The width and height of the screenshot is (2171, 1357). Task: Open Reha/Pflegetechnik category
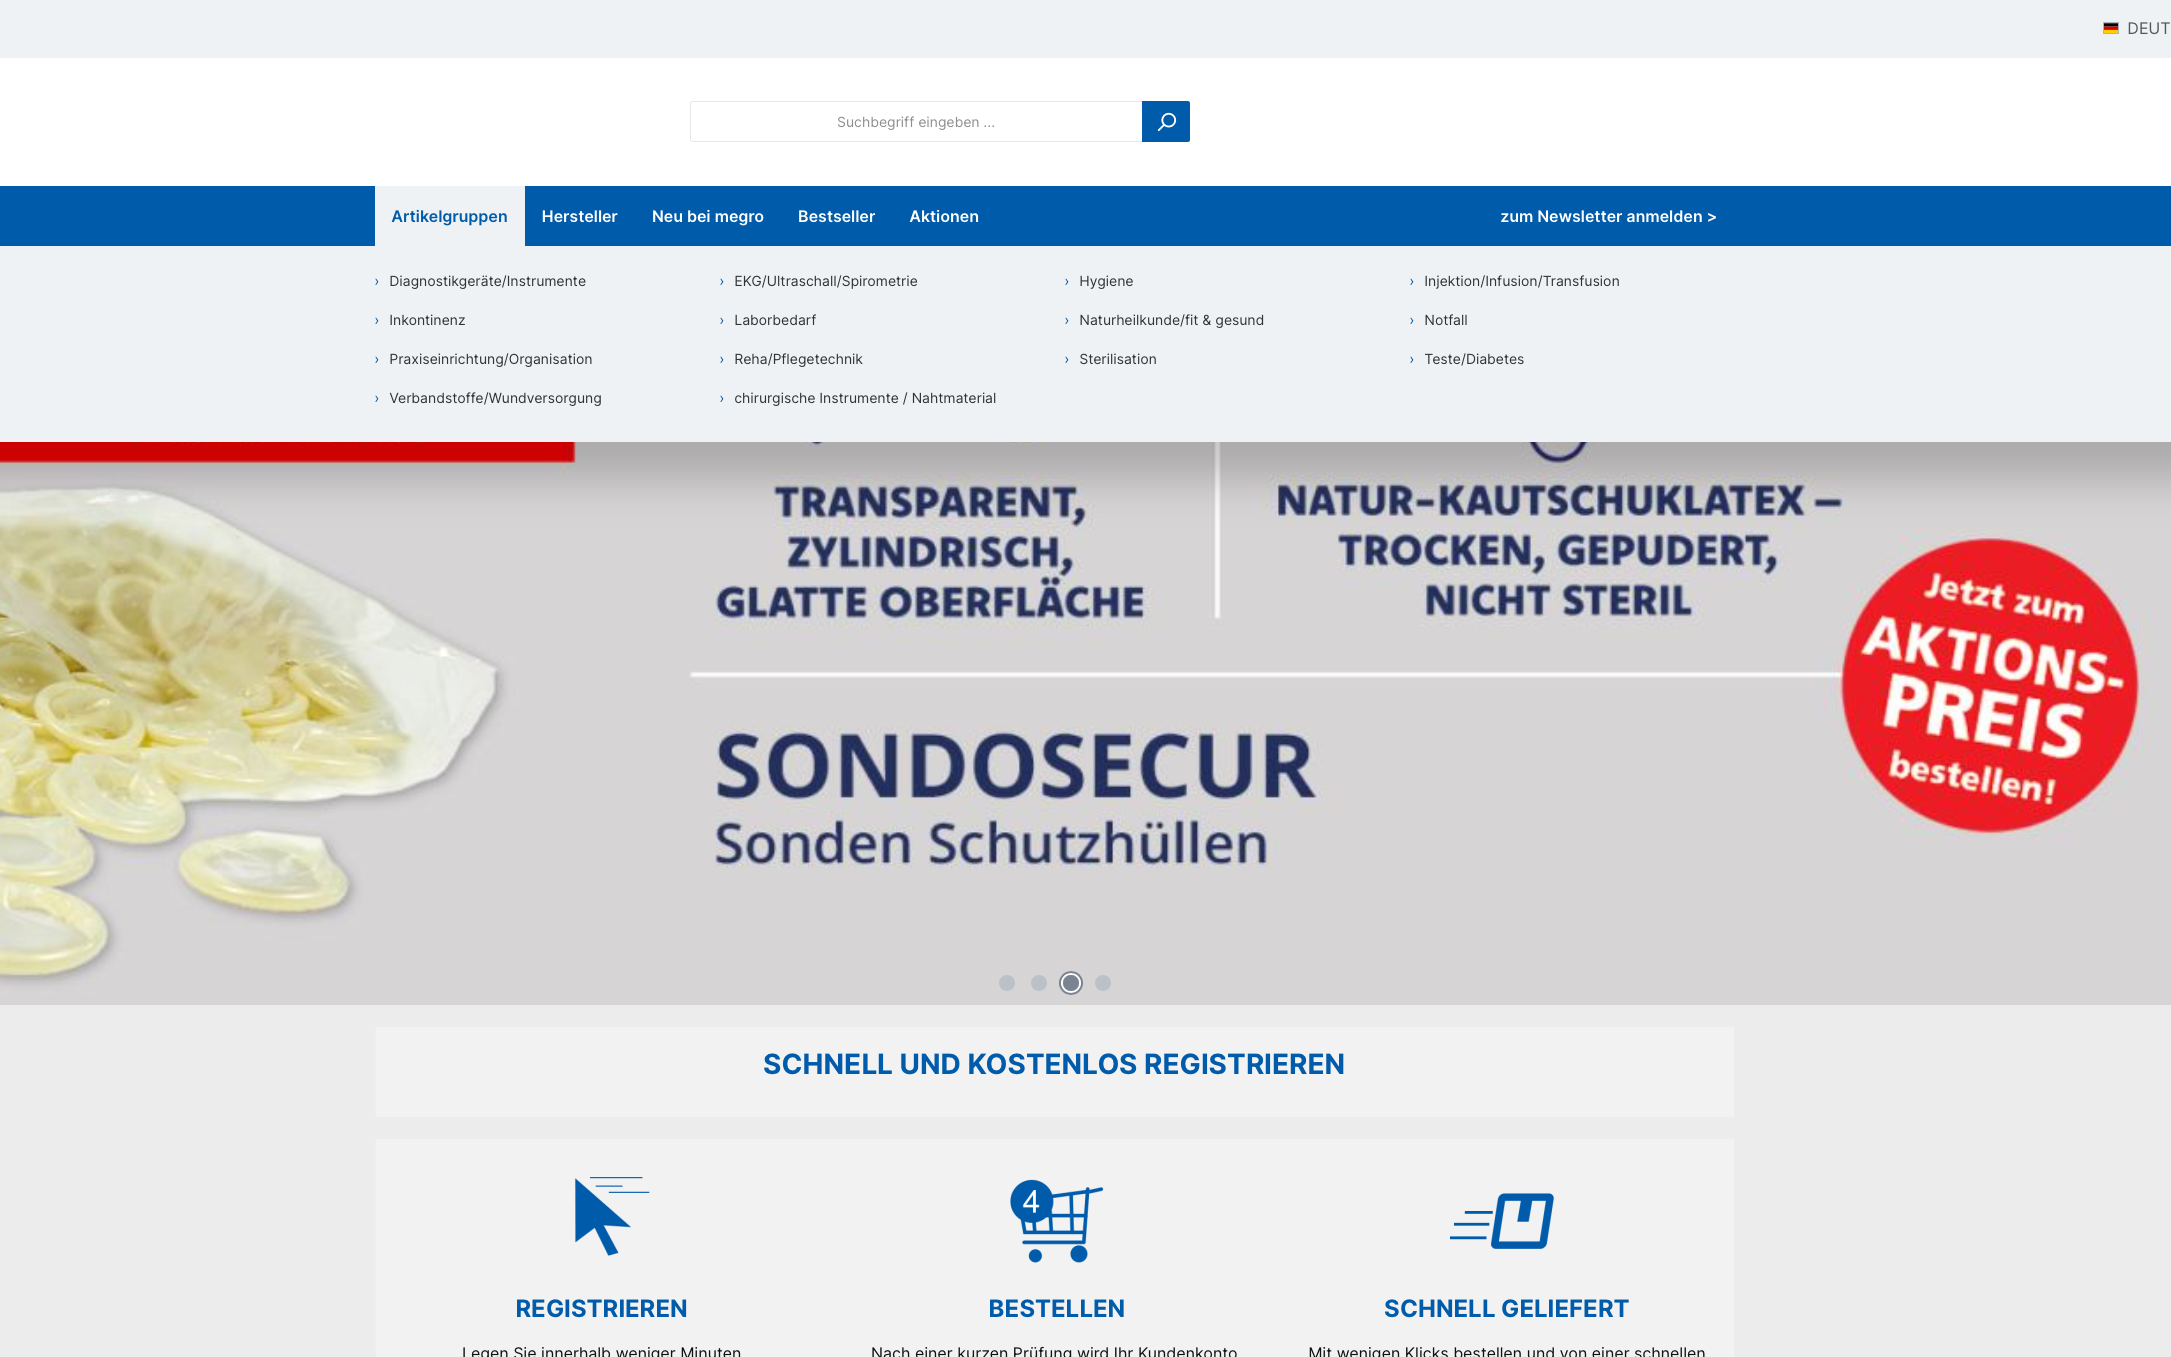click(798, 359)
